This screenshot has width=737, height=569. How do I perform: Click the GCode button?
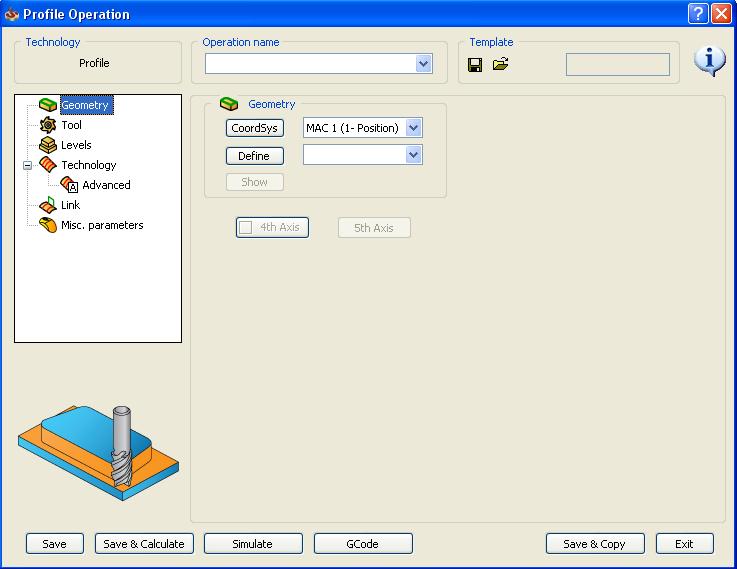(363, 544)
